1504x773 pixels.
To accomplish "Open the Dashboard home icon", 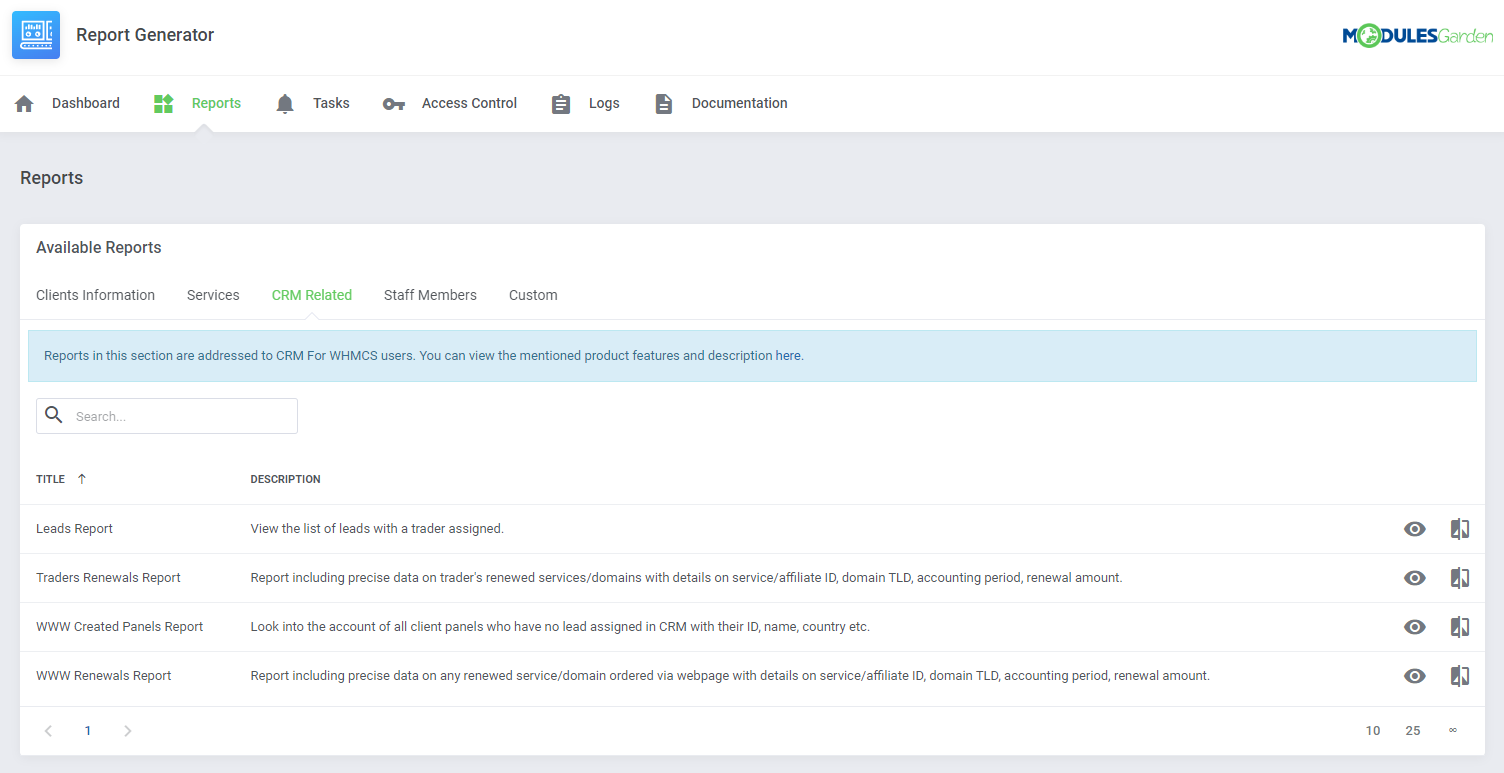I will 25,104.
